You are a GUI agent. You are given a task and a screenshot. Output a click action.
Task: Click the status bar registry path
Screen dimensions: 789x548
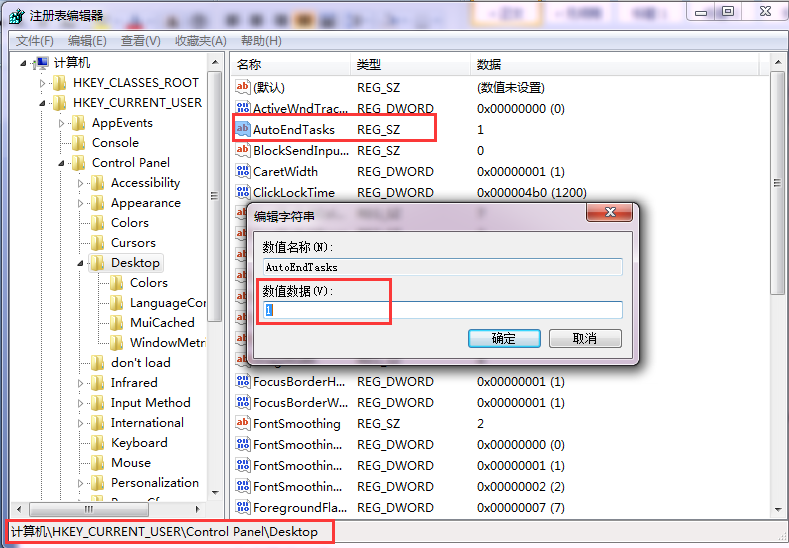pos(165,532)
